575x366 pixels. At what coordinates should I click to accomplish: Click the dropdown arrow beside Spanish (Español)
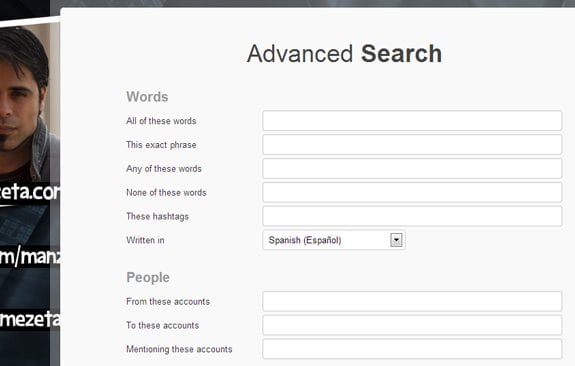click(396, 240)
